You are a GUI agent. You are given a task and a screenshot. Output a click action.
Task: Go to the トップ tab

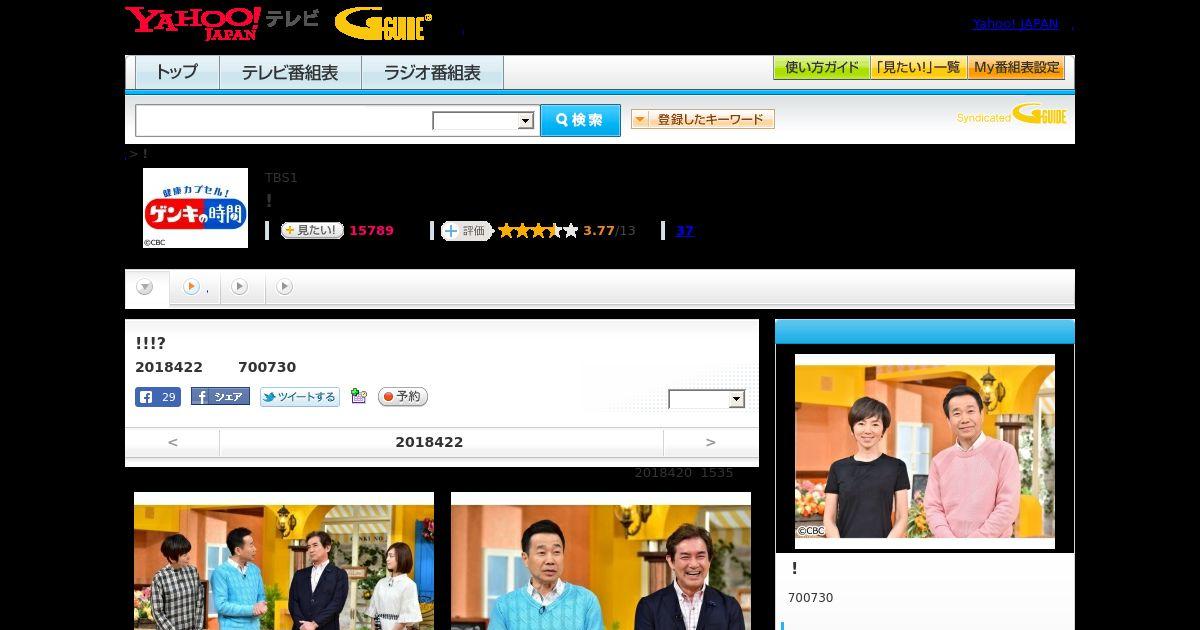[x=177, y=72]
